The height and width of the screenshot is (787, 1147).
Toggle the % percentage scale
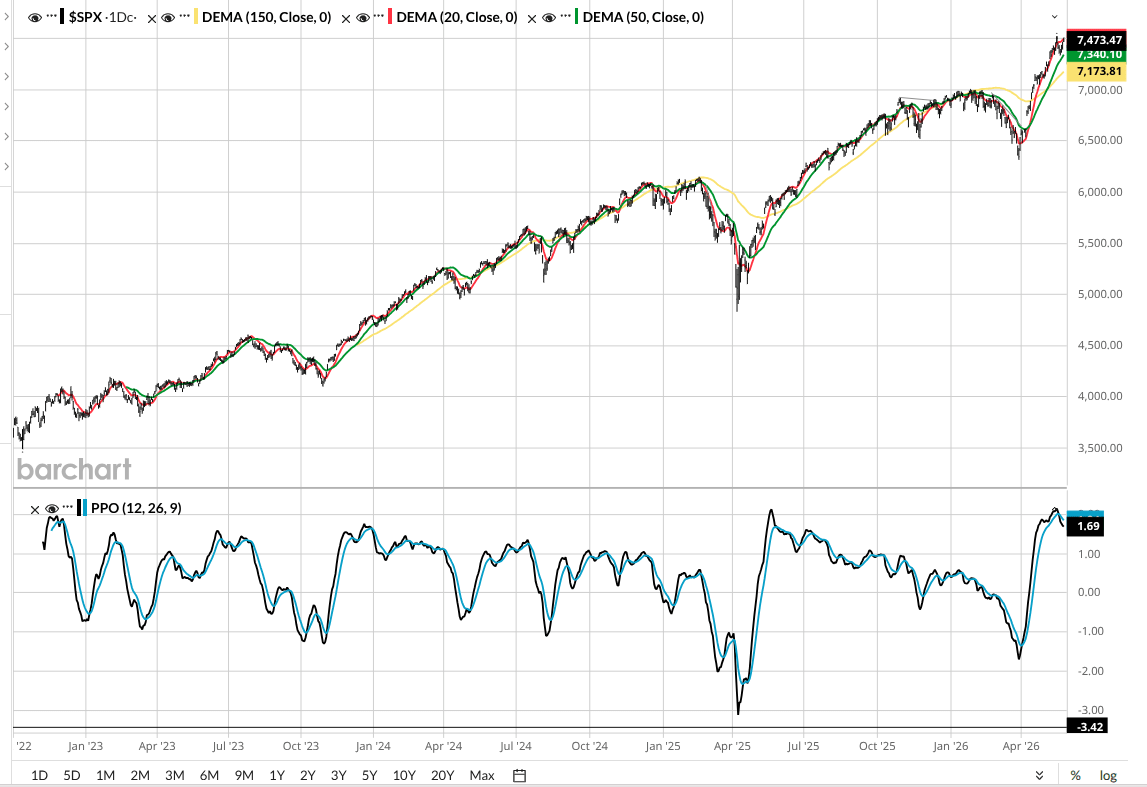click(x=1075, y=775)
